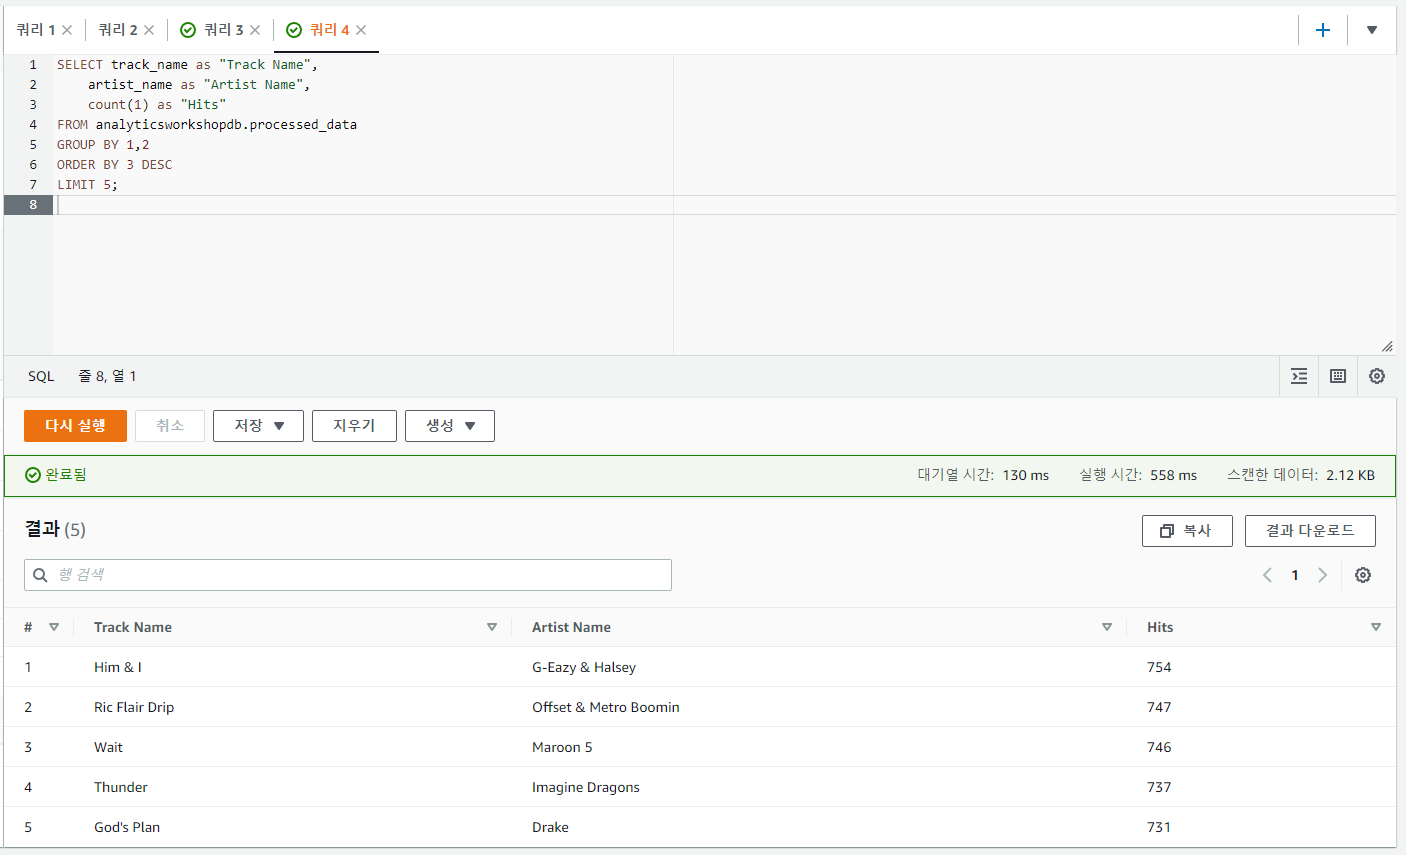Open the query tabs dropdown menu
The image size is (1406, 855).
tap(1372, 30)
